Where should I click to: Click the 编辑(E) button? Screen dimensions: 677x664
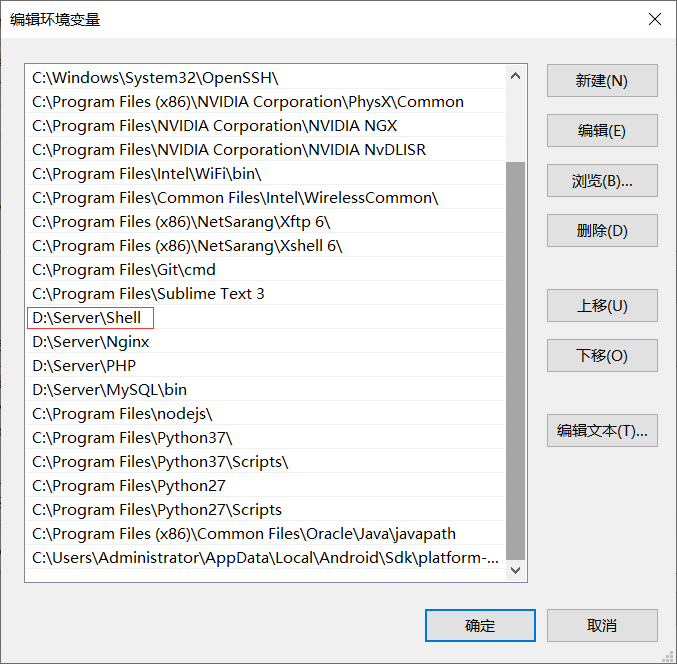(602, 130)
